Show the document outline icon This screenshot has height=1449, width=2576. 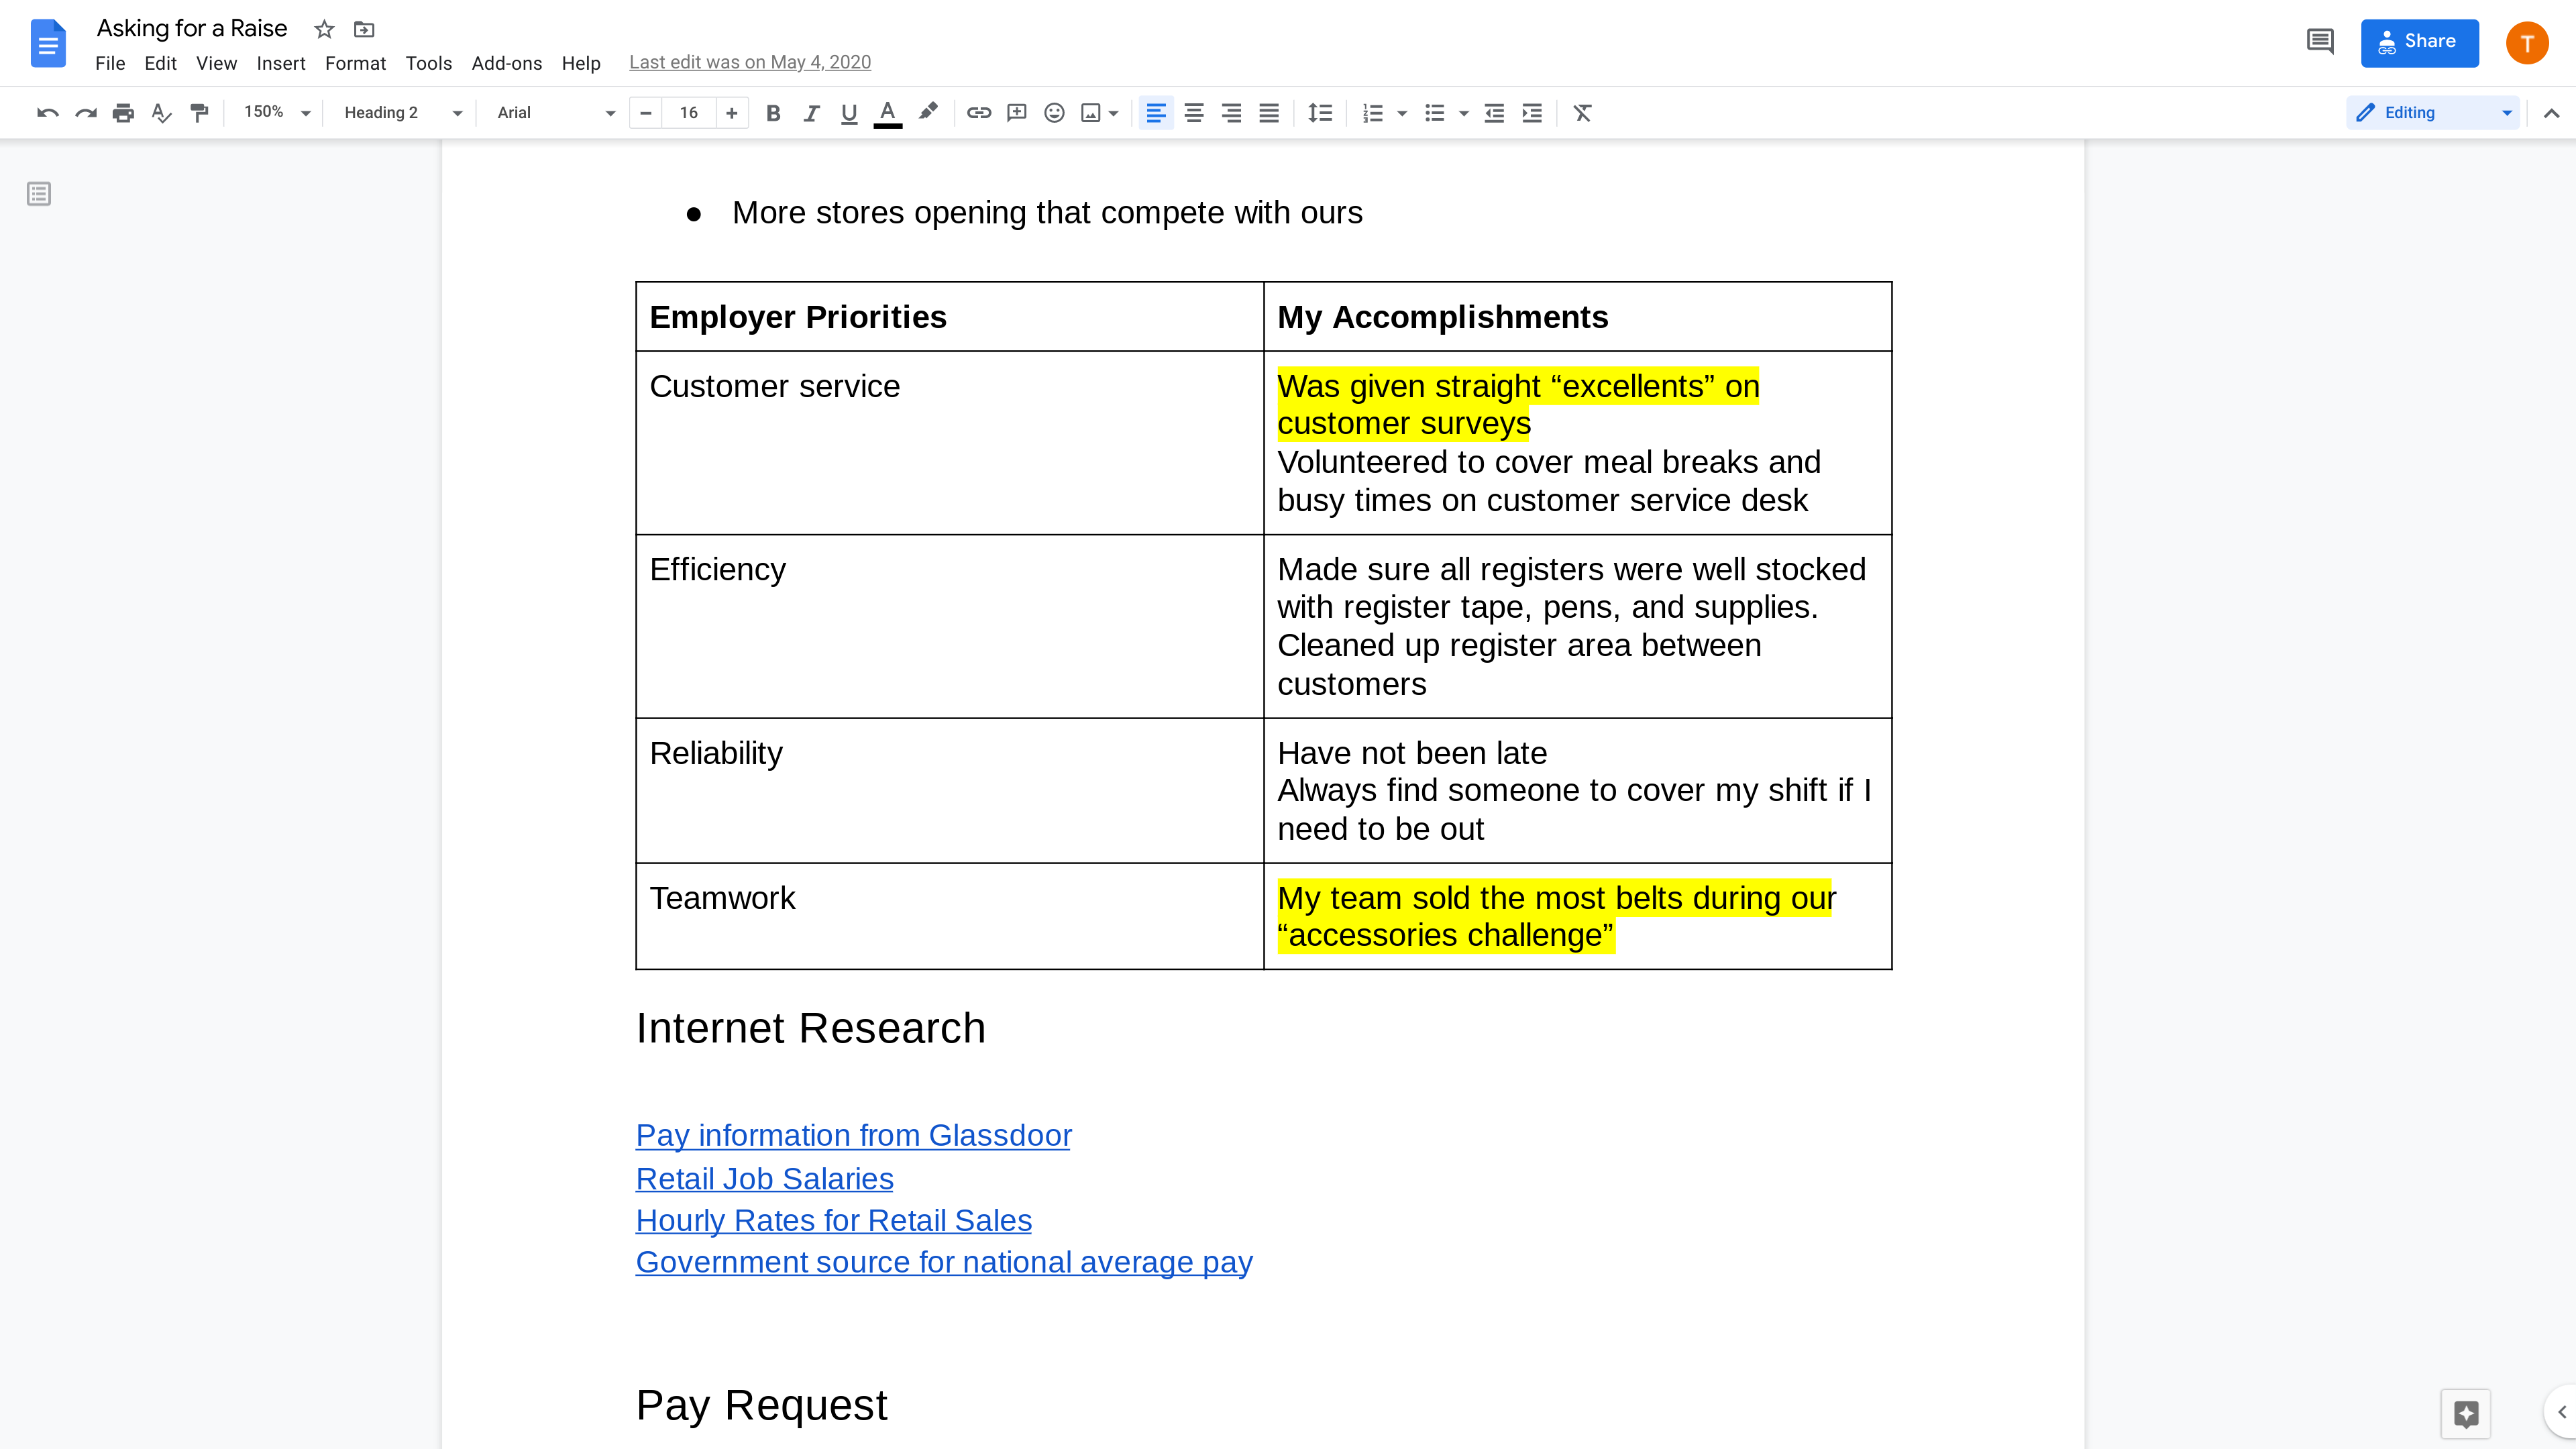(x=39, y=194)
